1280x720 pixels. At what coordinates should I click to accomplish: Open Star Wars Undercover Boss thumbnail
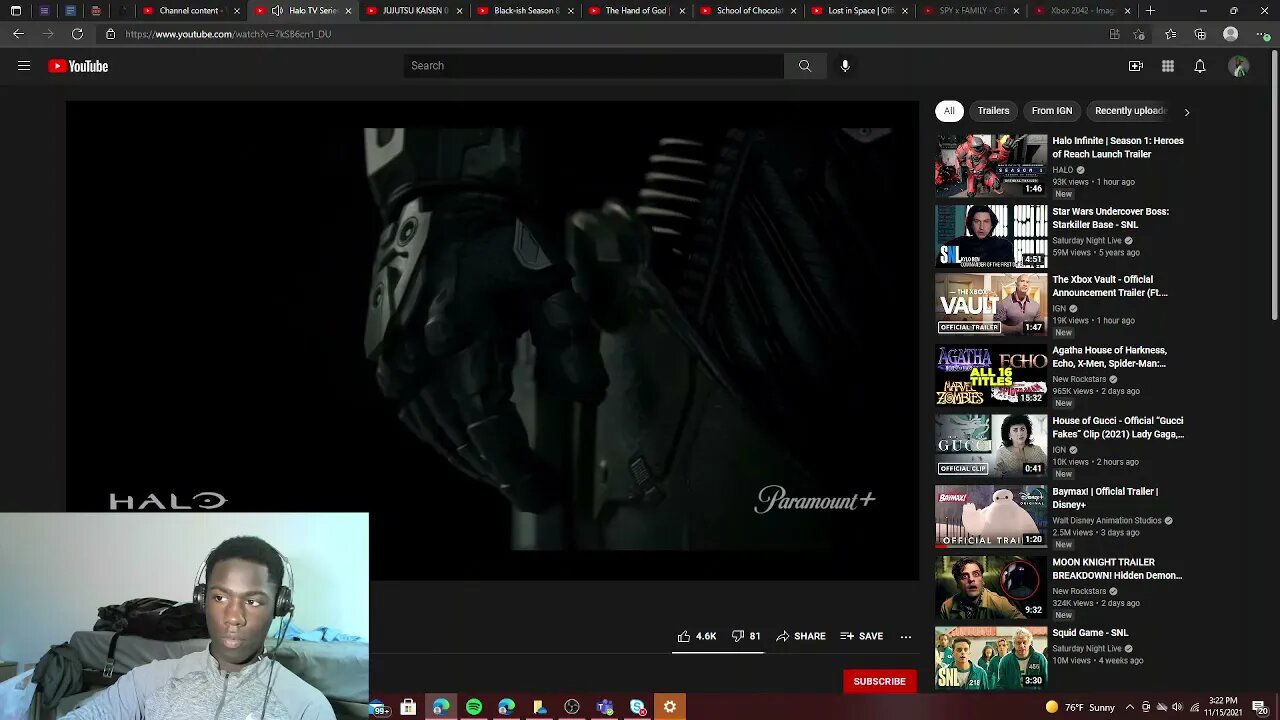991,236
